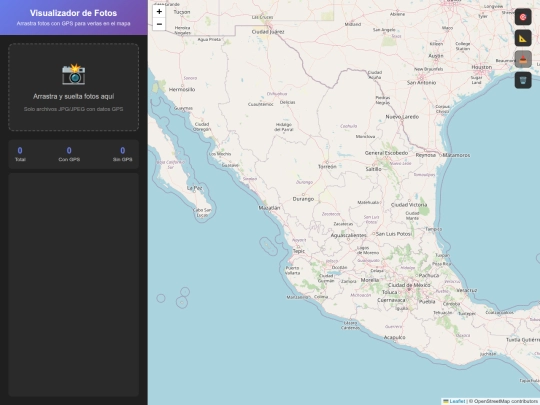The width and height of the screenshot is (540, 405).
Task: Click the 'Torreón' city label
Action: (x=327, y=167)
